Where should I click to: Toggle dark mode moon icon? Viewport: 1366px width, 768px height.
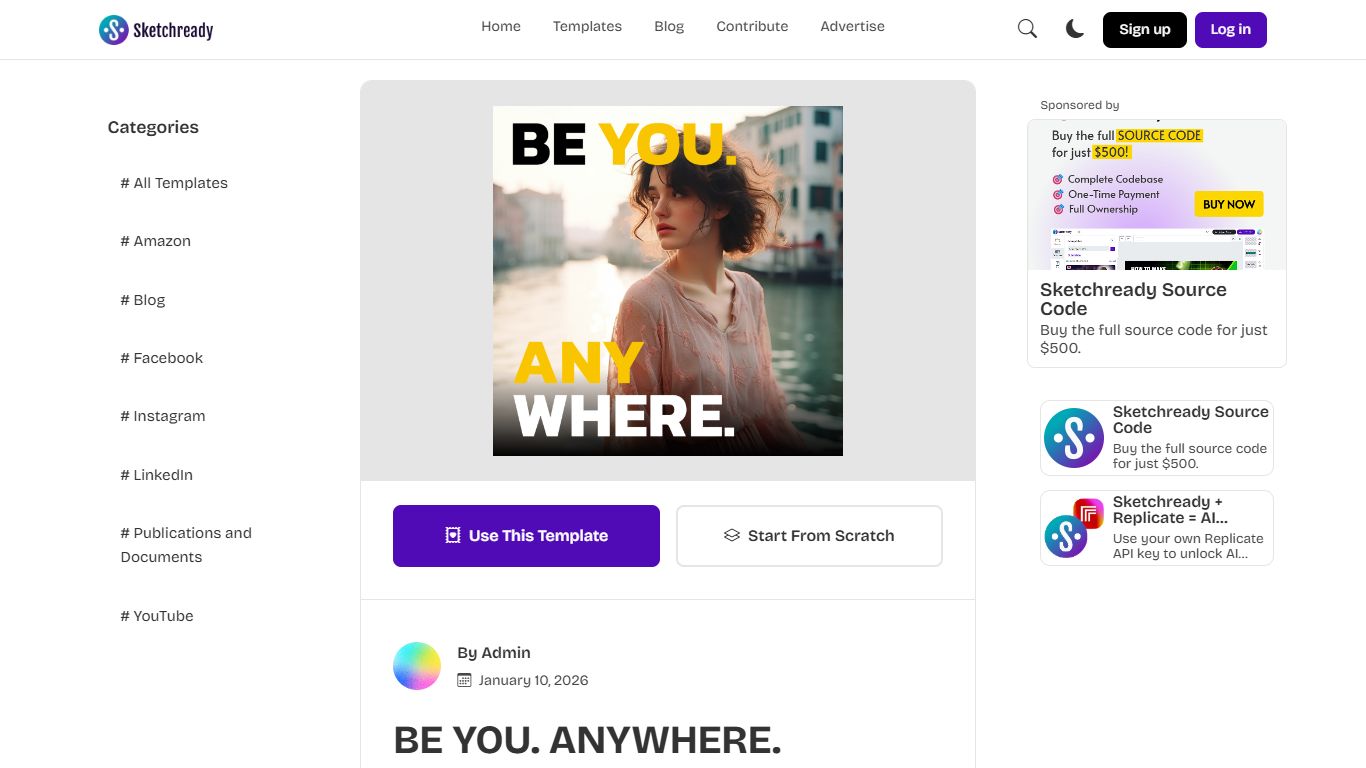[x=1075, y=29]
